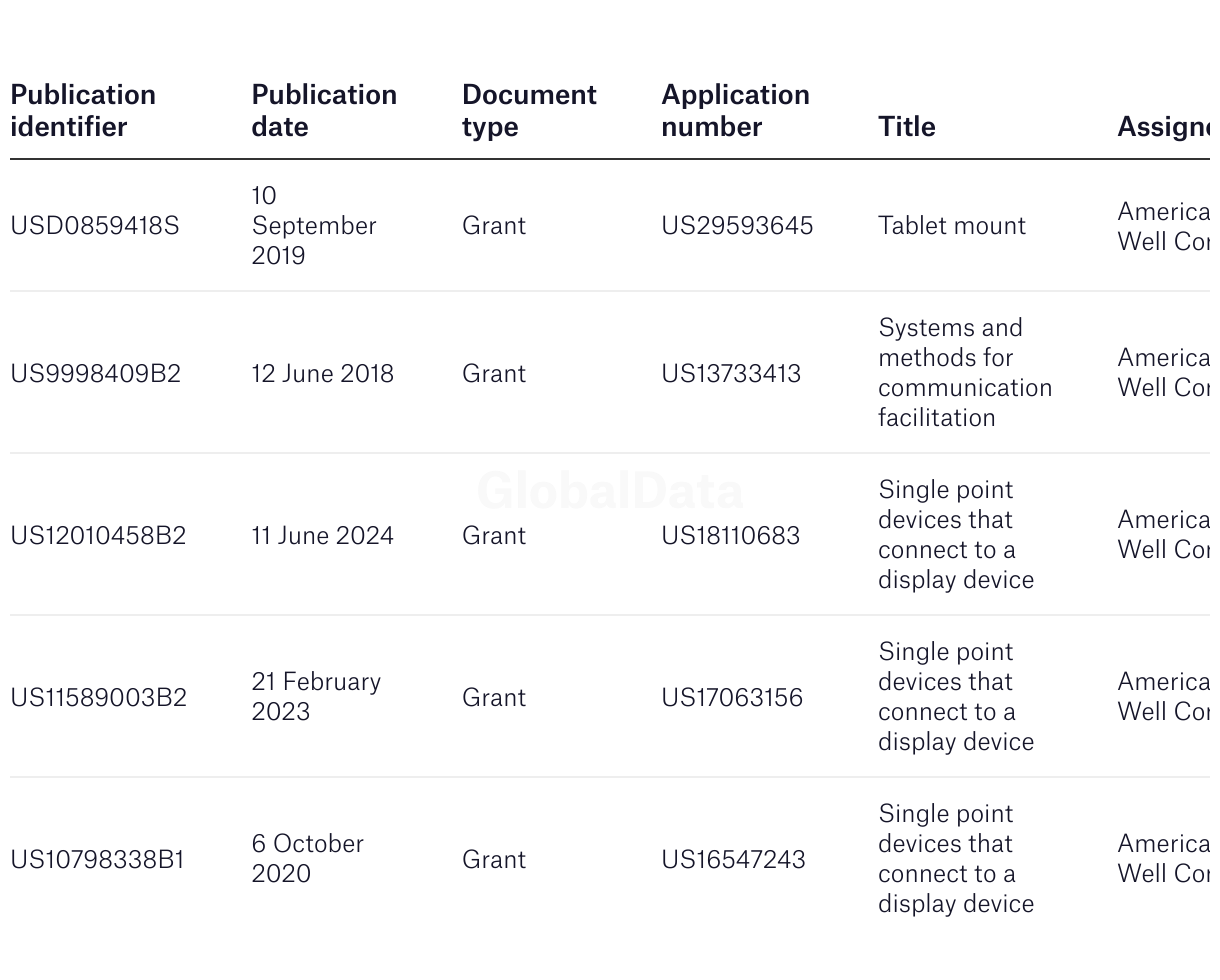The height and width of the screenshot is (980, 1220).
Task: Click the 11 June 2024 date cell
Action: [322, 536]
